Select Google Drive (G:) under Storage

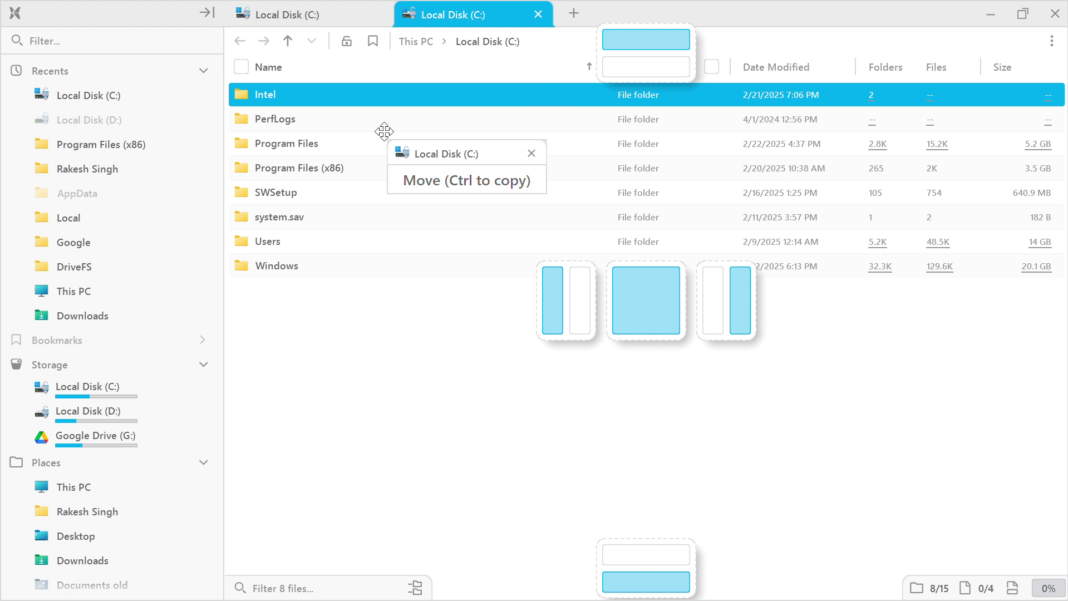(95, 436)
